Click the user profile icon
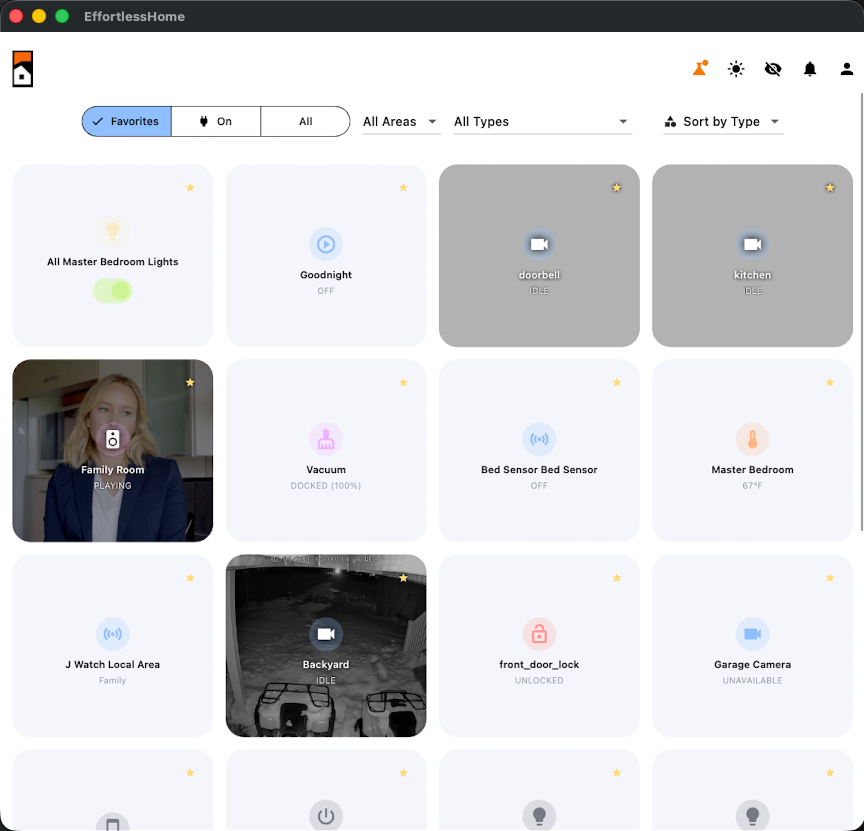864x831 pixels. [x=846, y=69]
